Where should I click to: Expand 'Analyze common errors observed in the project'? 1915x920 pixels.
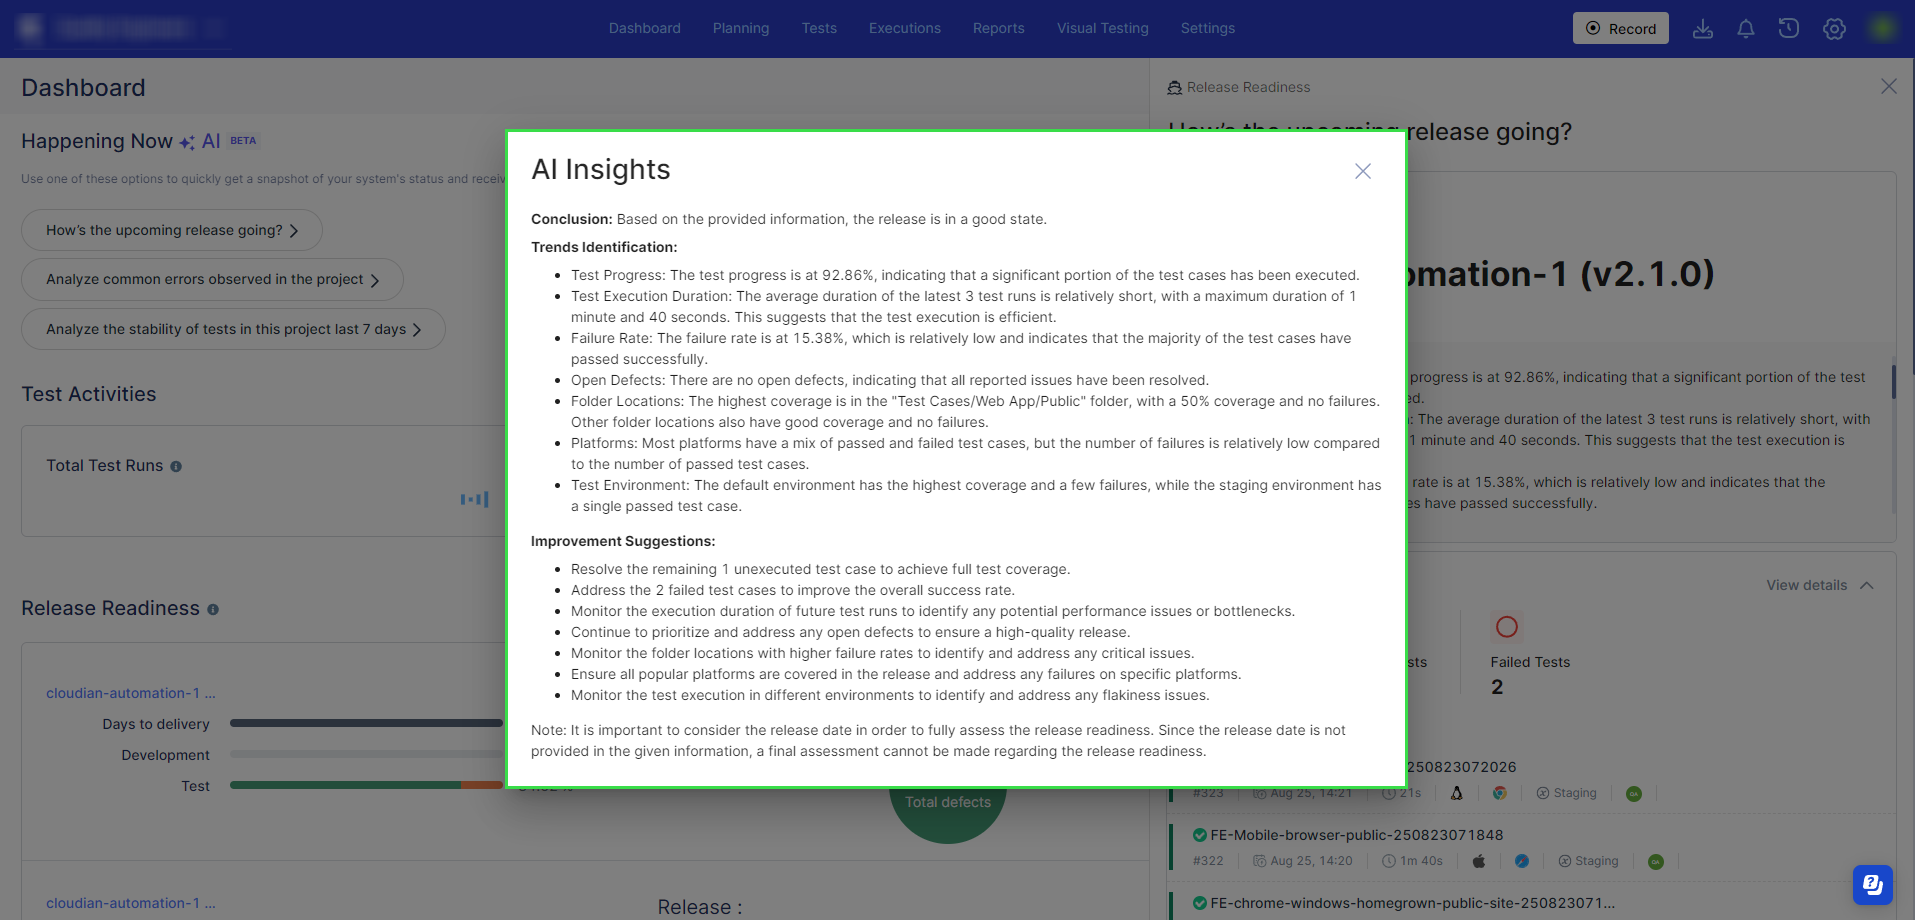[x=212, y=280]
